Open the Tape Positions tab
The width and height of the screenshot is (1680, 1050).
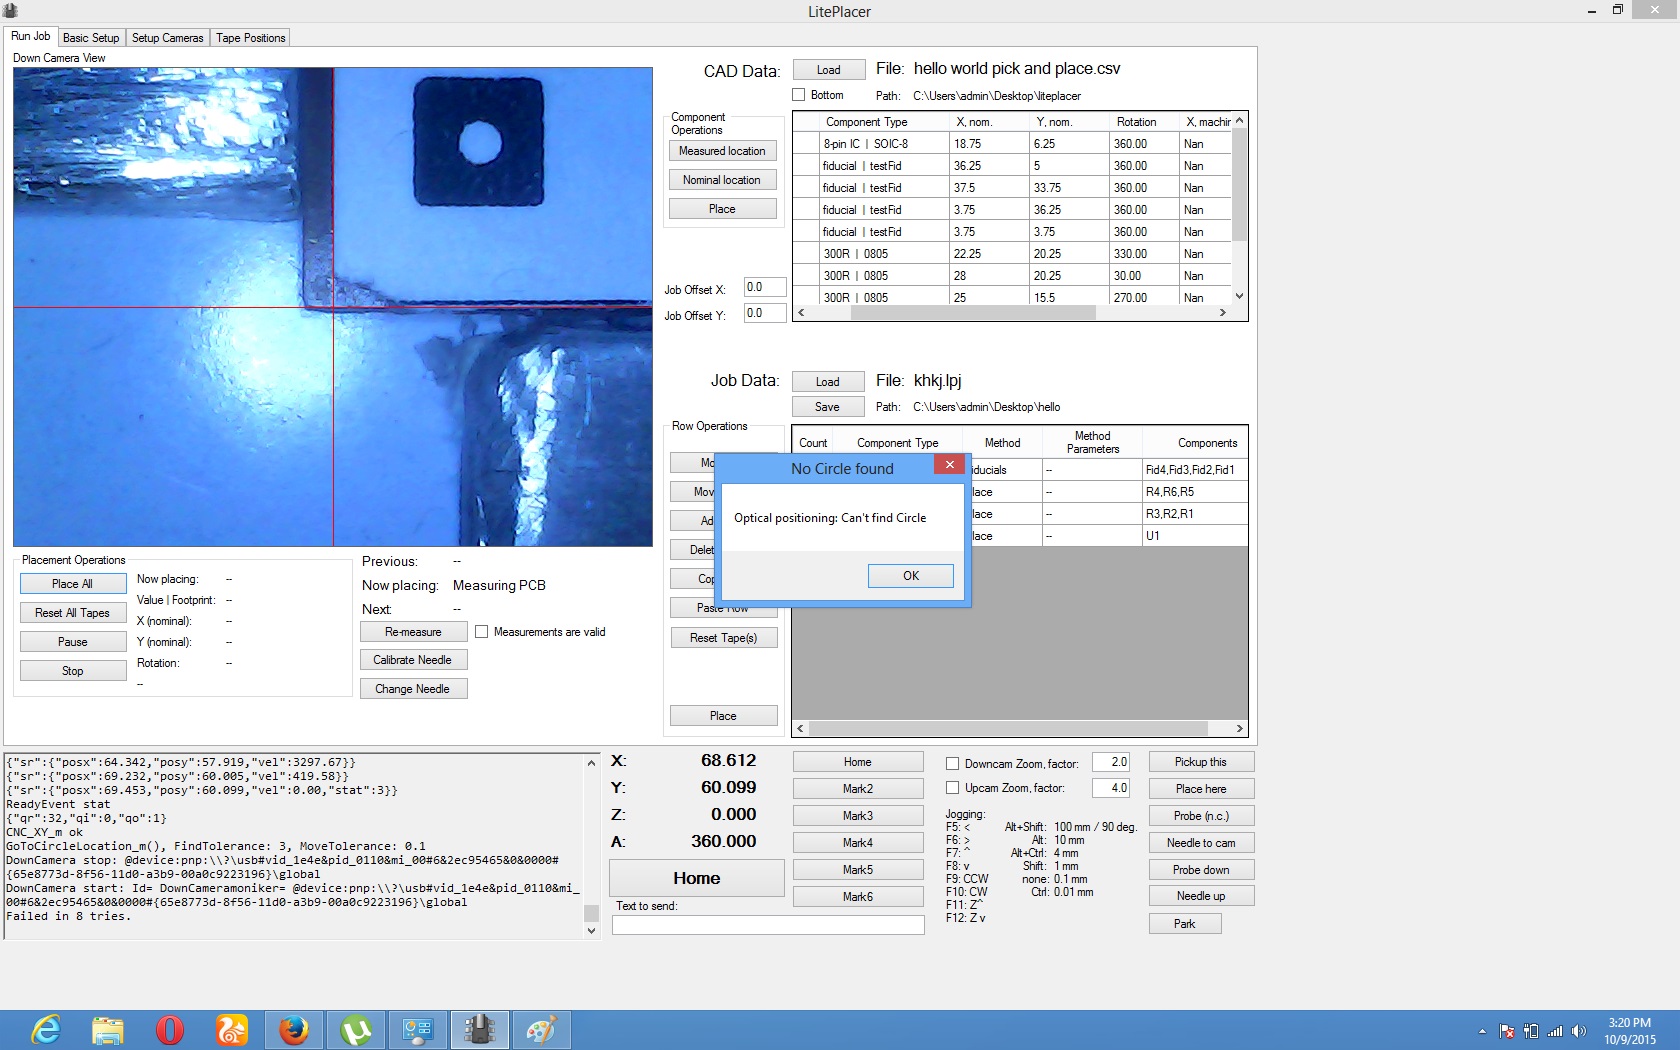[251, 38]
